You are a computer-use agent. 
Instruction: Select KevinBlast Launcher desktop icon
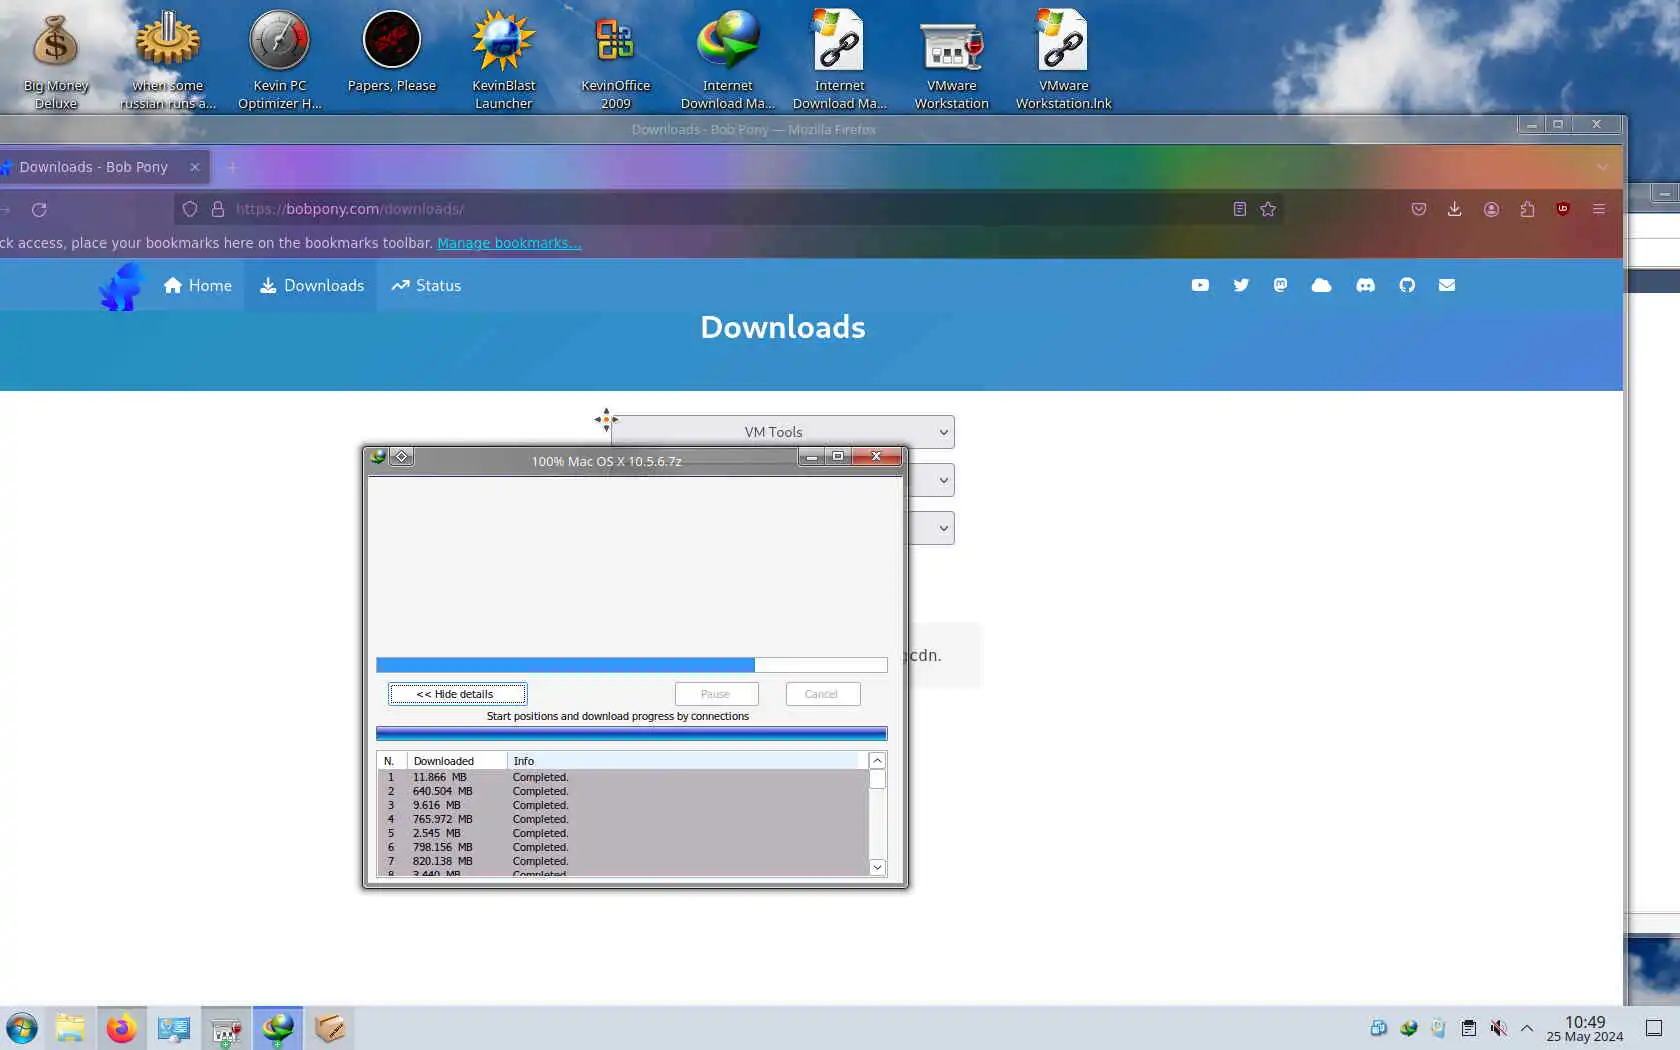click(504, 60)
